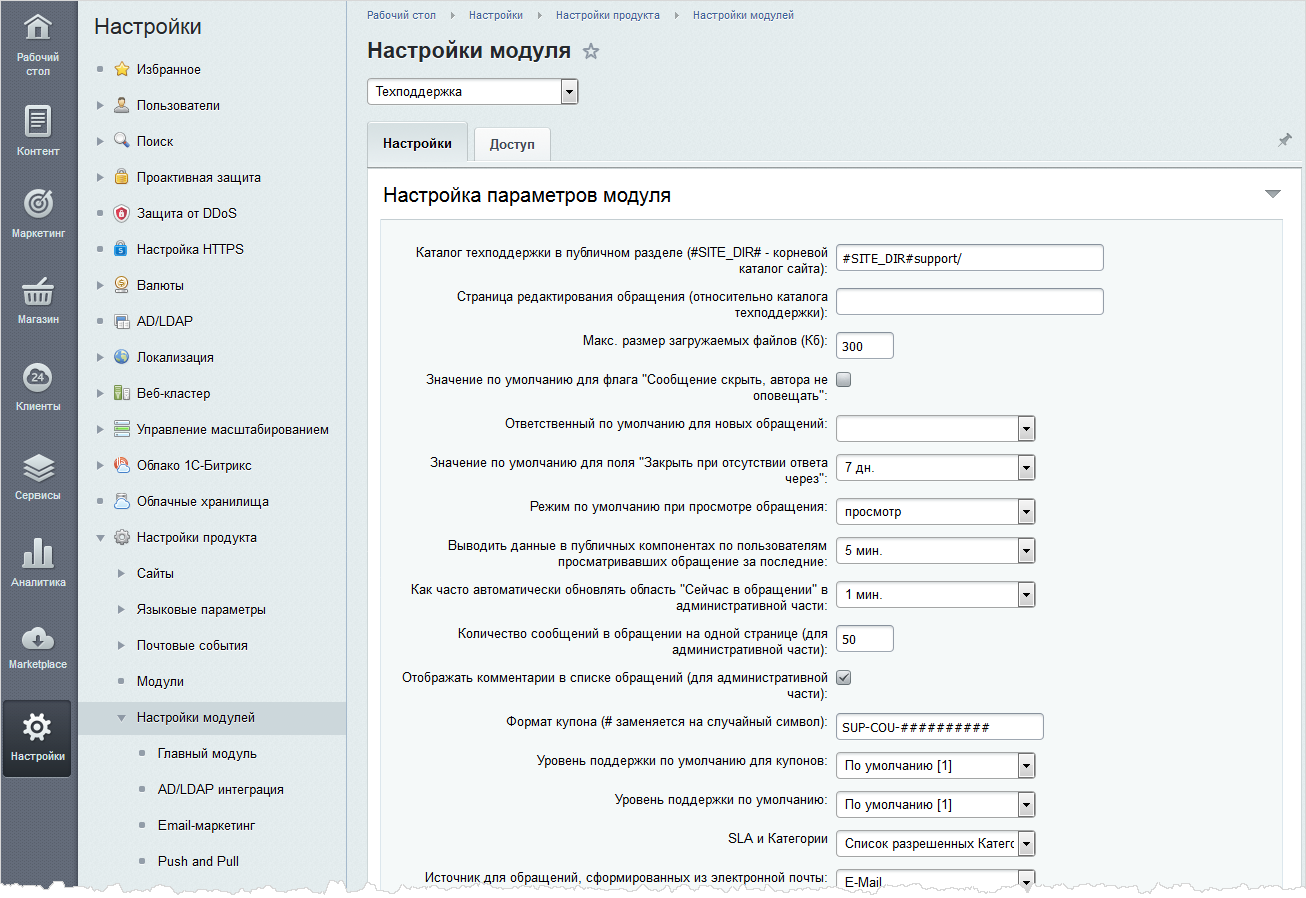The height and width of the screenshot is (898, 1306).
Task: Select Главный модуль in the tree
Action: point(207,753)
